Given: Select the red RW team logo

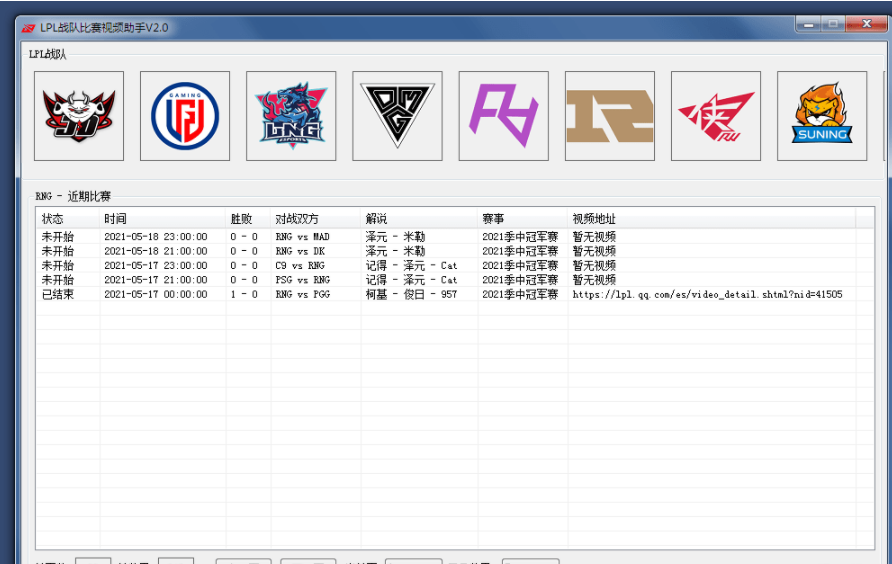Looking at the screenshot, I should pyautogui.click(x=716, y=116).
